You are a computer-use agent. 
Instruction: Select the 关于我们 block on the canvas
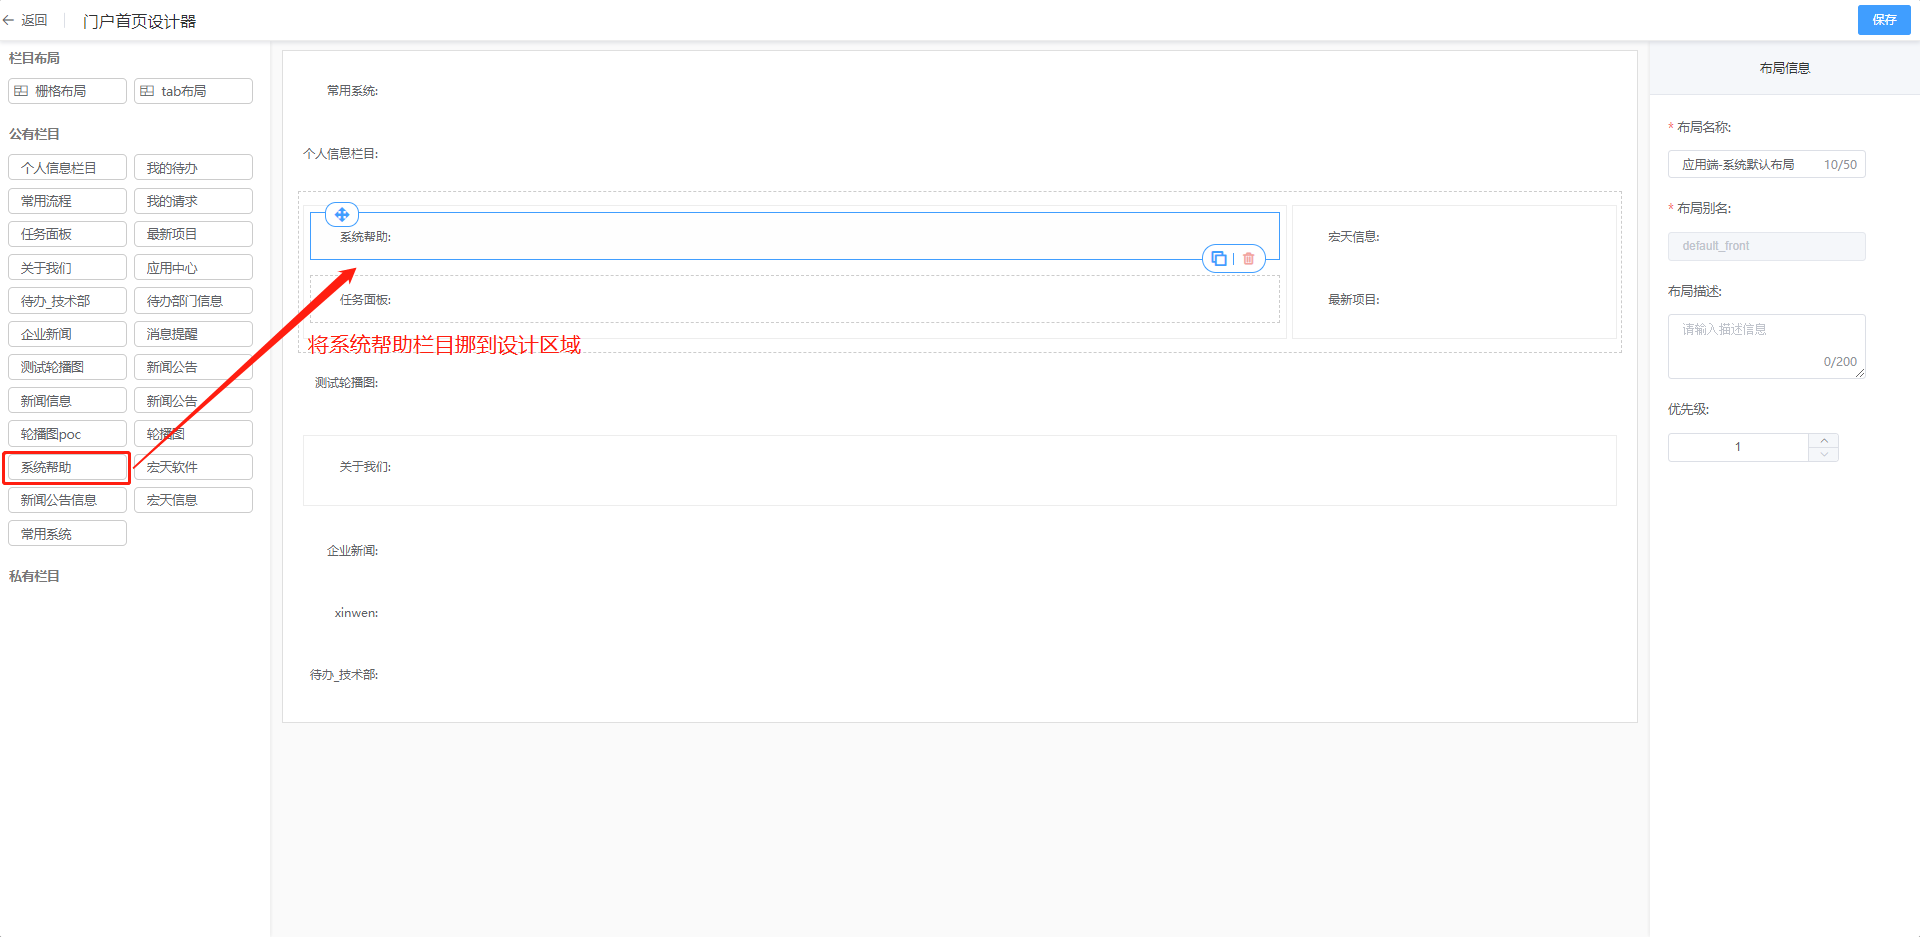click(x=960, y=470)
